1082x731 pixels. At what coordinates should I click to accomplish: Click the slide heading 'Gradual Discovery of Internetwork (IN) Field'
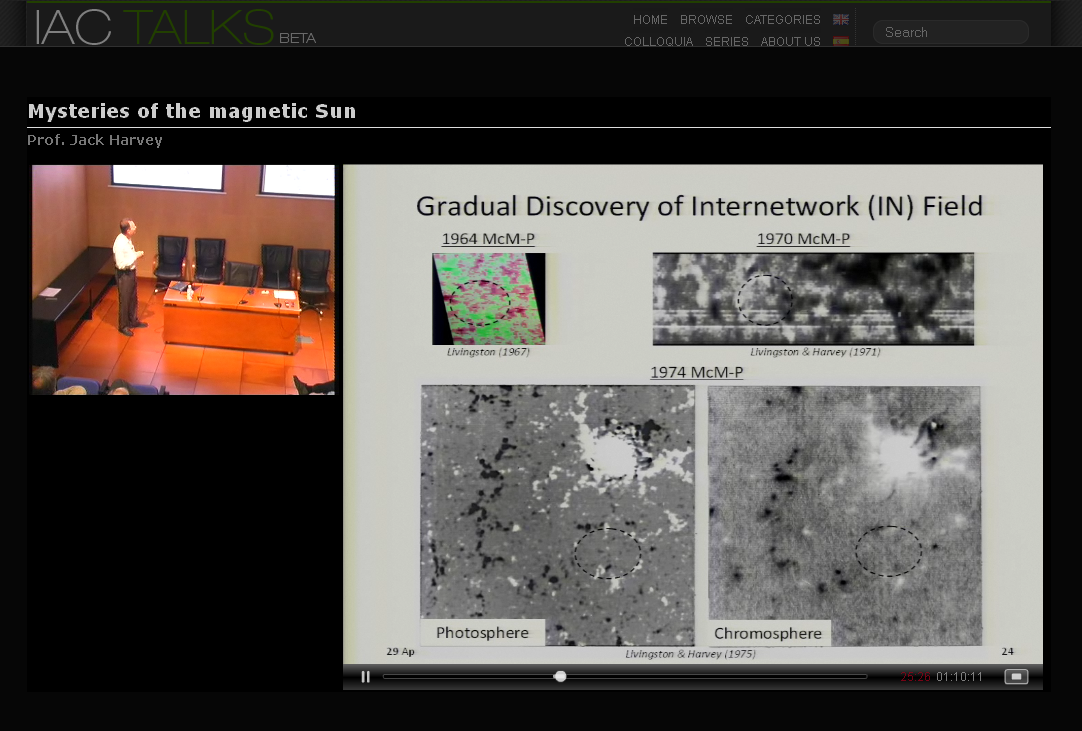point(699,206)
